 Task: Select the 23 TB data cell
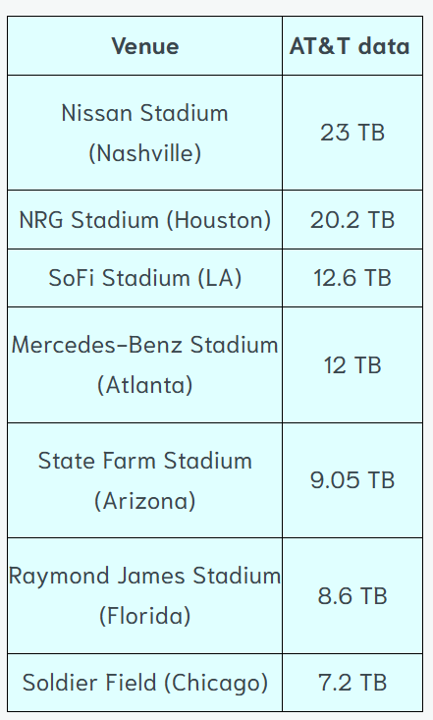[x=352, y=133]
